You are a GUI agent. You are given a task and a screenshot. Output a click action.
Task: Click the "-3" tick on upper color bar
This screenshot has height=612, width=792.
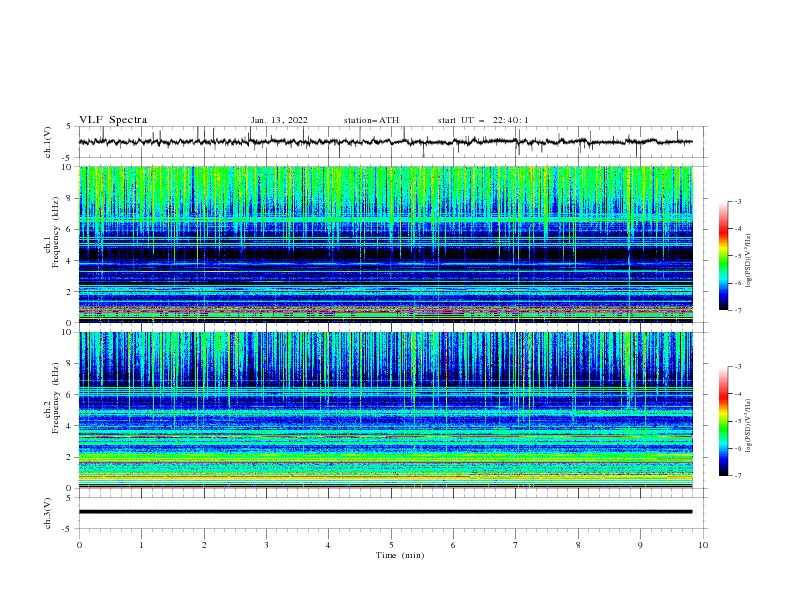(x=737, y=201)
